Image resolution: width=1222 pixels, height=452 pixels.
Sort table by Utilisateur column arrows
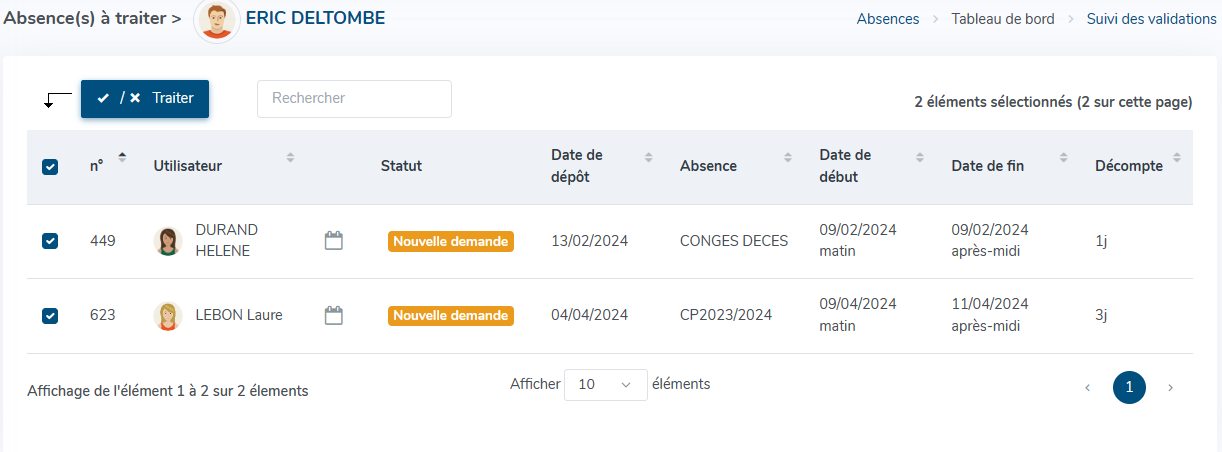290,157
